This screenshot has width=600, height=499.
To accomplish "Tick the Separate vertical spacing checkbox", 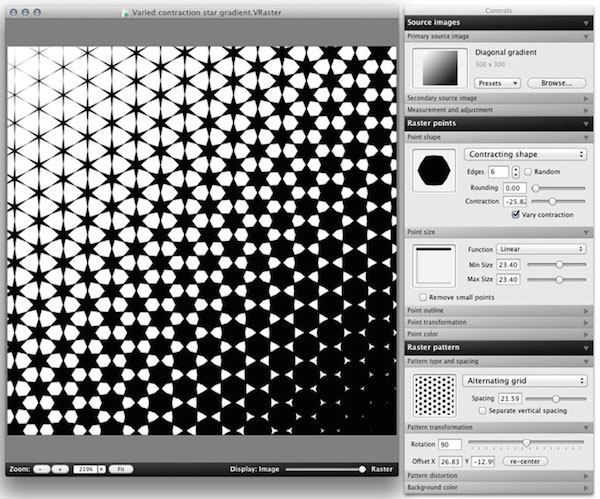I will click(484, 411).
